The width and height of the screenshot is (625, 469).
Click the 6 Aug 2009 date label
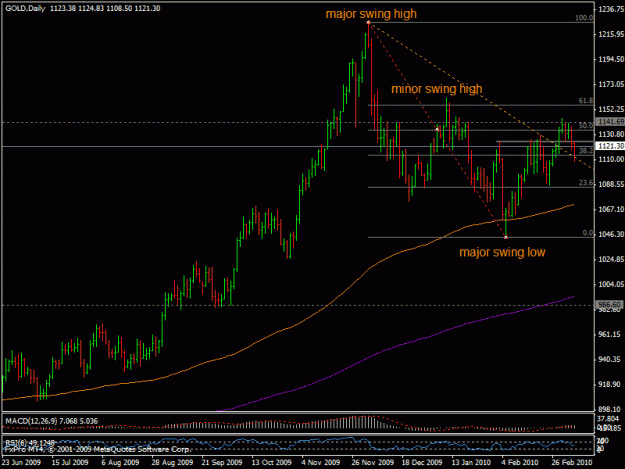(x=120, y=463)
